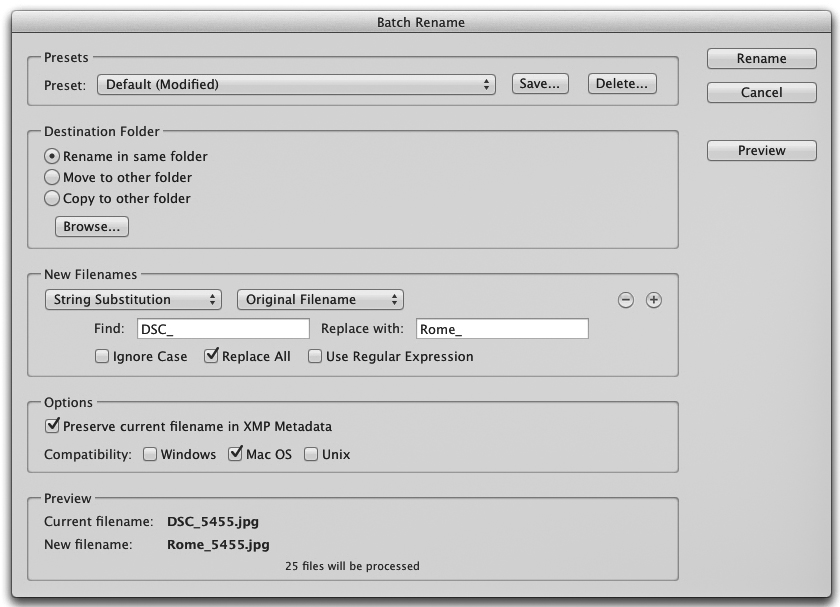Screen dimensions: 840x607
Task: Delete the selected preset
Action: 622,84
